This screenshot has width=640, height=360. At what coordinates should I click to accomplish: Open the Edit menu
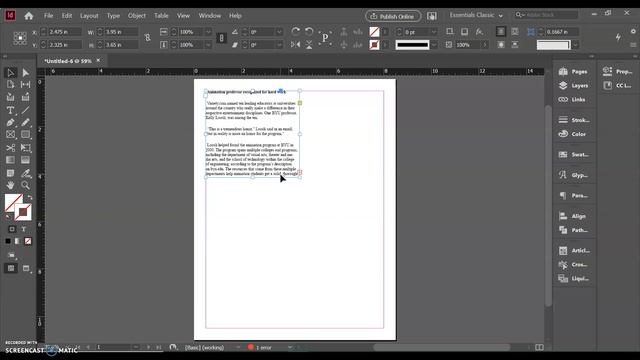pos(67,16)
